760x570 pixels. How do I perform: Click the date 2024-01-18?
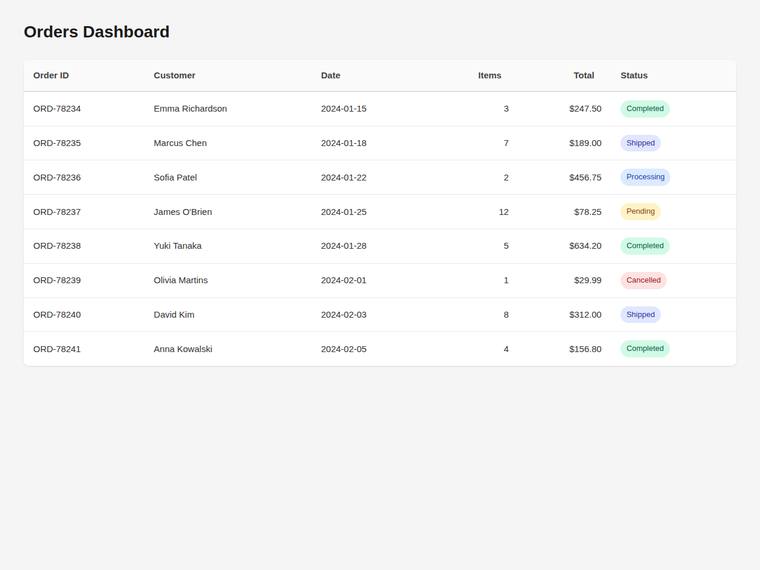344,143
